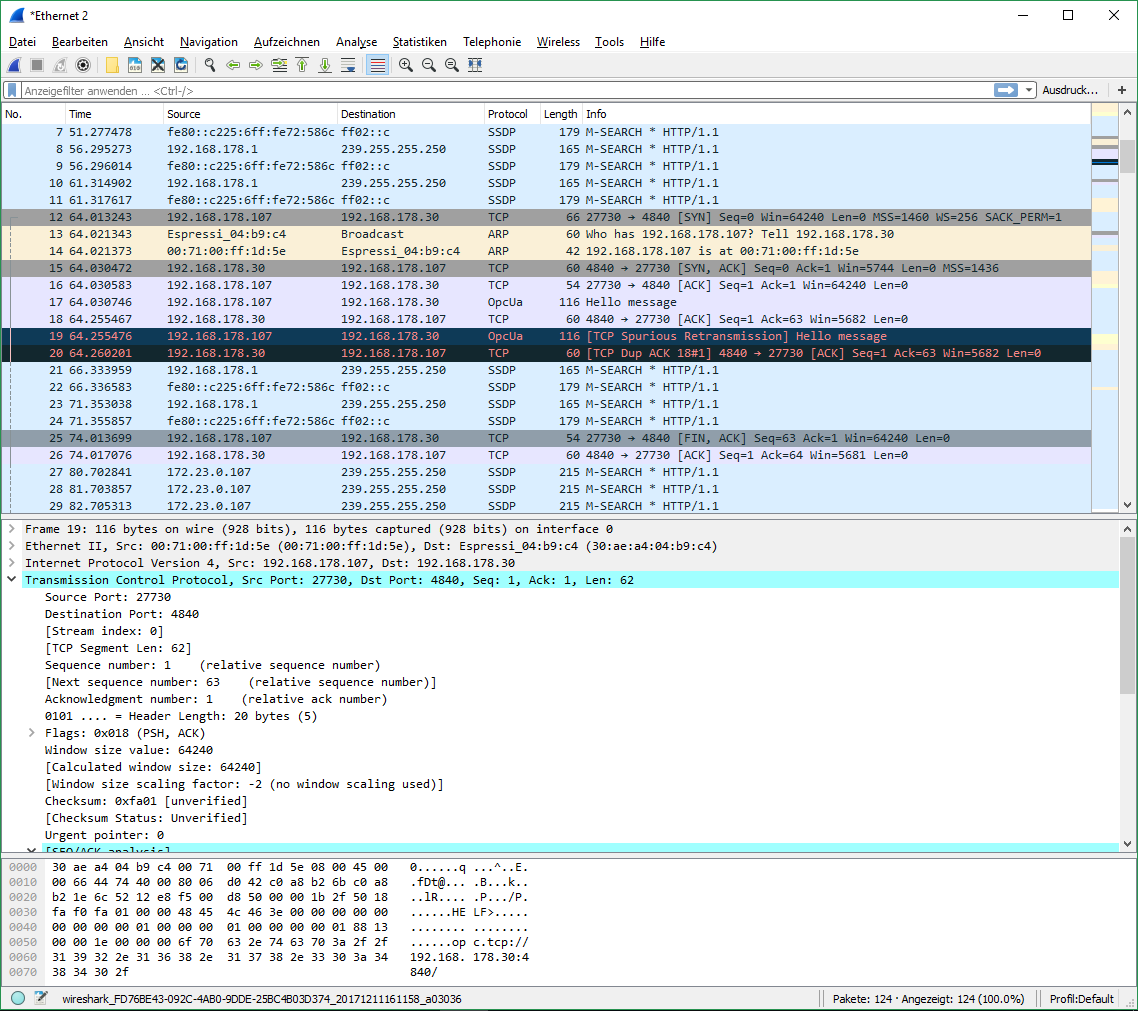The width and height of the screenshot is (1138, 1011).
Task: Sort packets by Info column header
Action: click(836, 114)
